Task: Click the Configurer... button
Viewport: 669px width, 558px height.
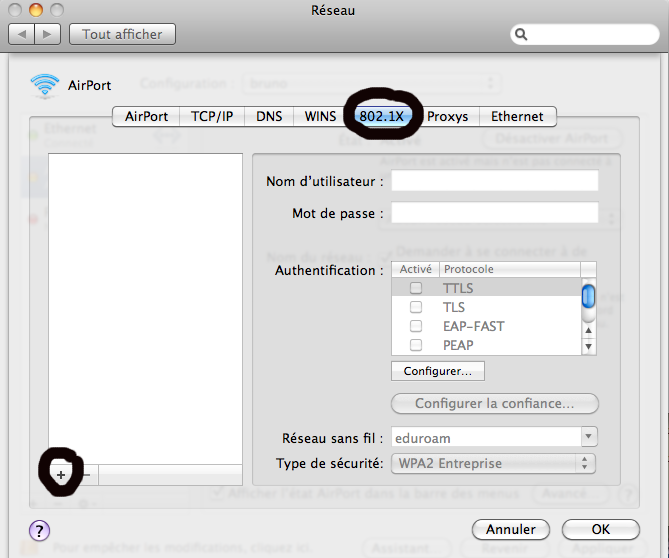Action: pos(438,371)
